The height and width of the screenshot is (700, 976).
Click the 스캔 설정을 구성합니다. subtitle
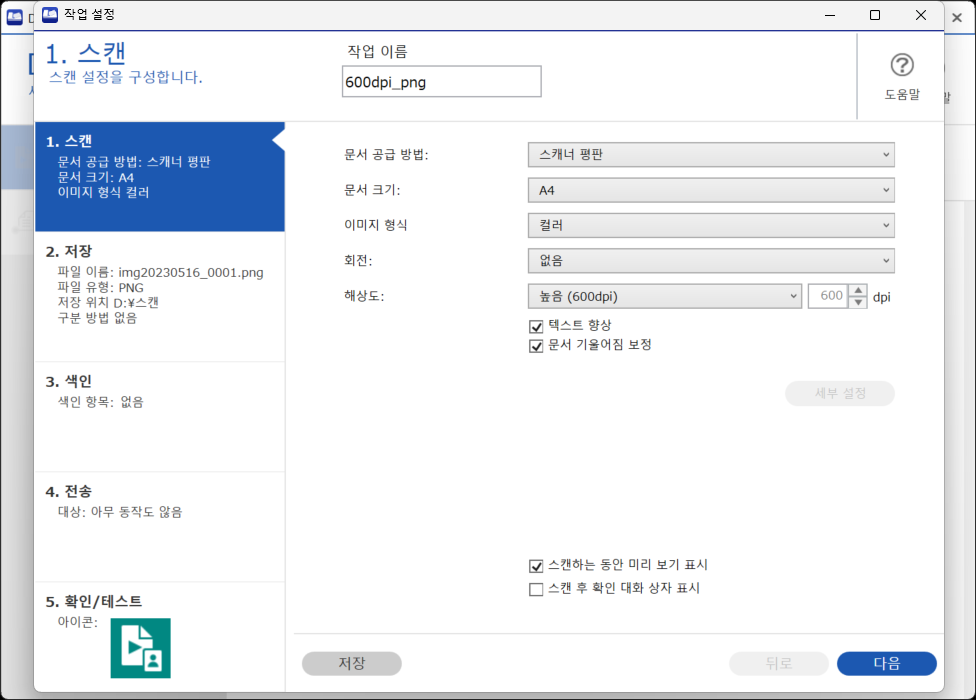point(126,77)
